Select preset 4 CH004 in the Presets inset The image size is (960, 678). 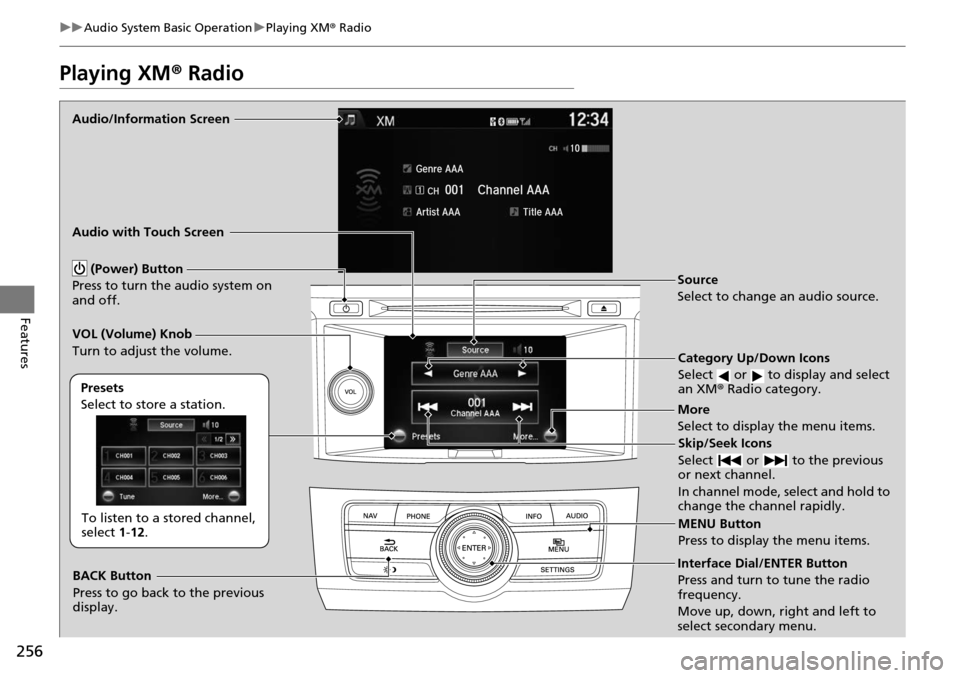pyautogui.click(x=124, y=477)
